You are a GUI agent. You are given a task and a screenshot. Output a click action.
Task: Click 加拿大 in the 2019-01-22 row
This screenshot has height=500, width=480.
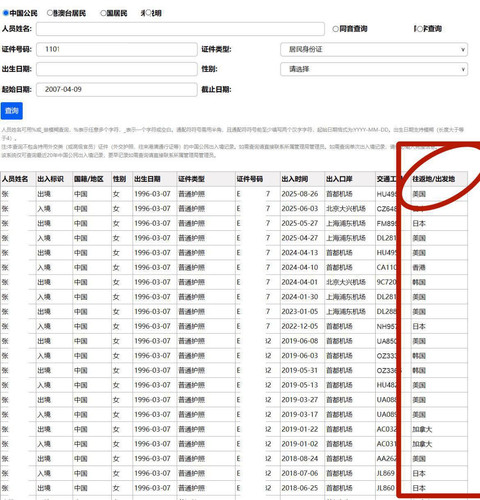click(x=422, y=429)
